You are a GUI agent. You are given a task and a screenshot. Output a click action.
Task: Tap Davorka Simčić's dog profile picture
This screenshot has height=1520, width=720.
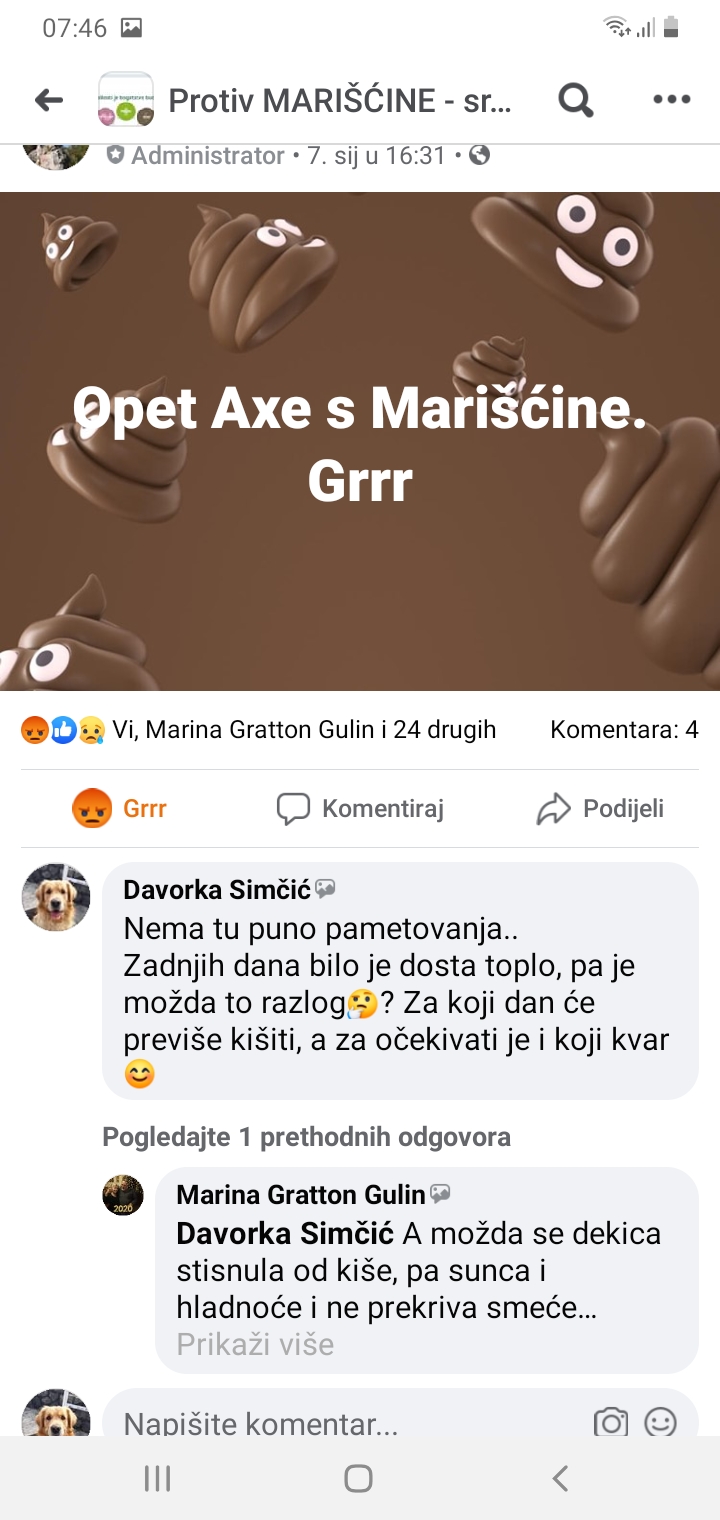pyautogui.click(x=56, y=897)
